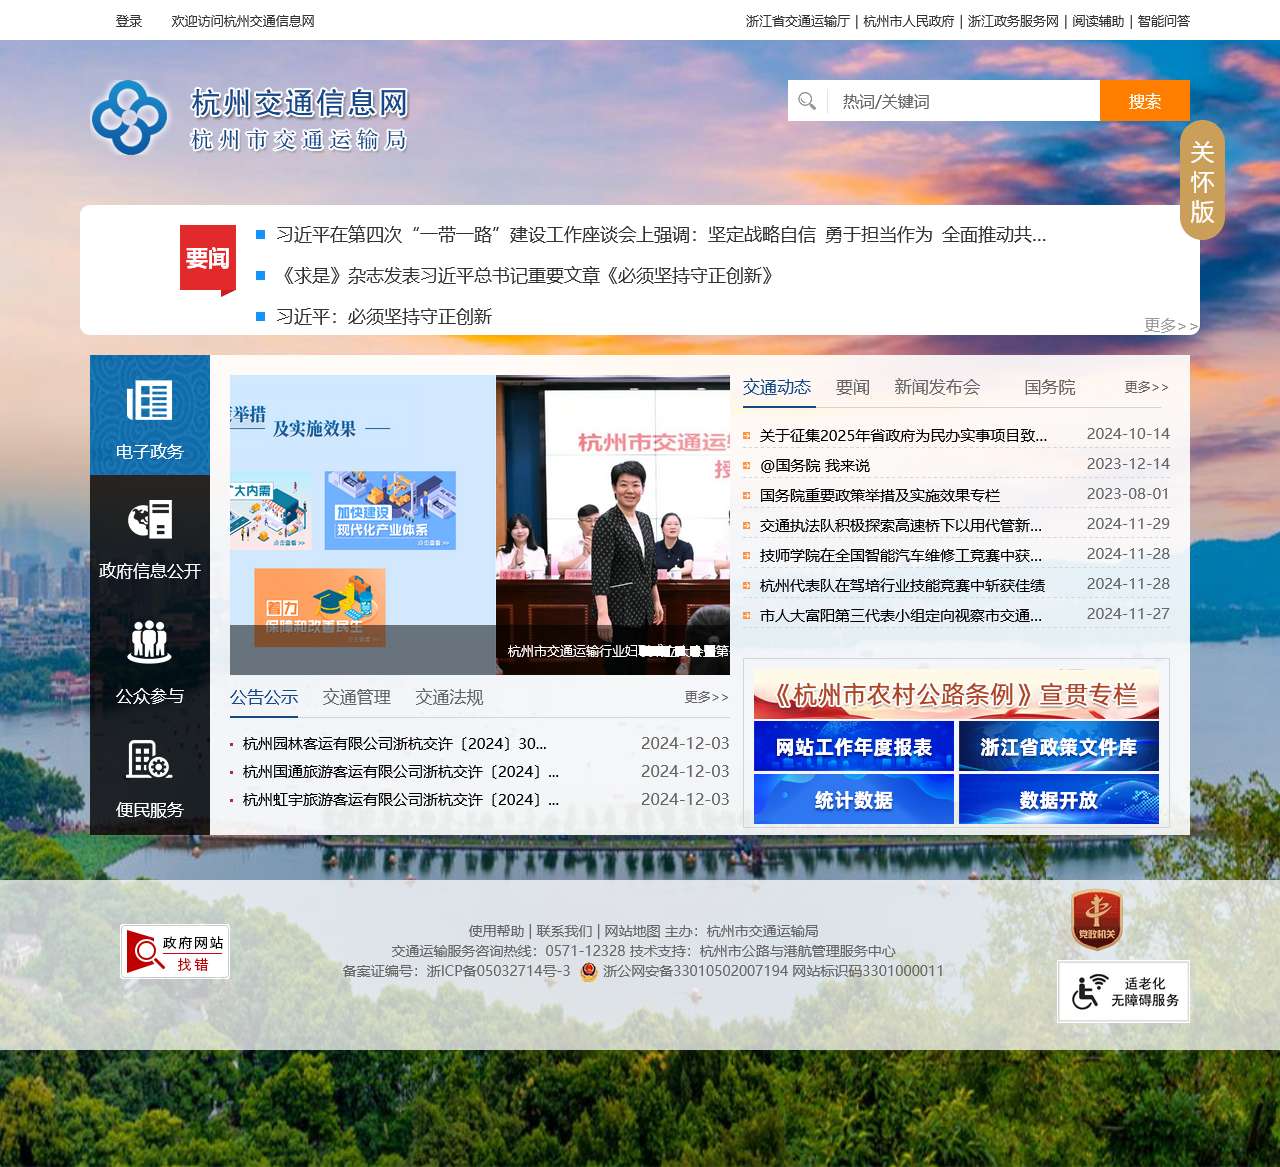Click the magnifier icon in search box
This screenshot has height=1167, width=1280.
click(807, 101)
